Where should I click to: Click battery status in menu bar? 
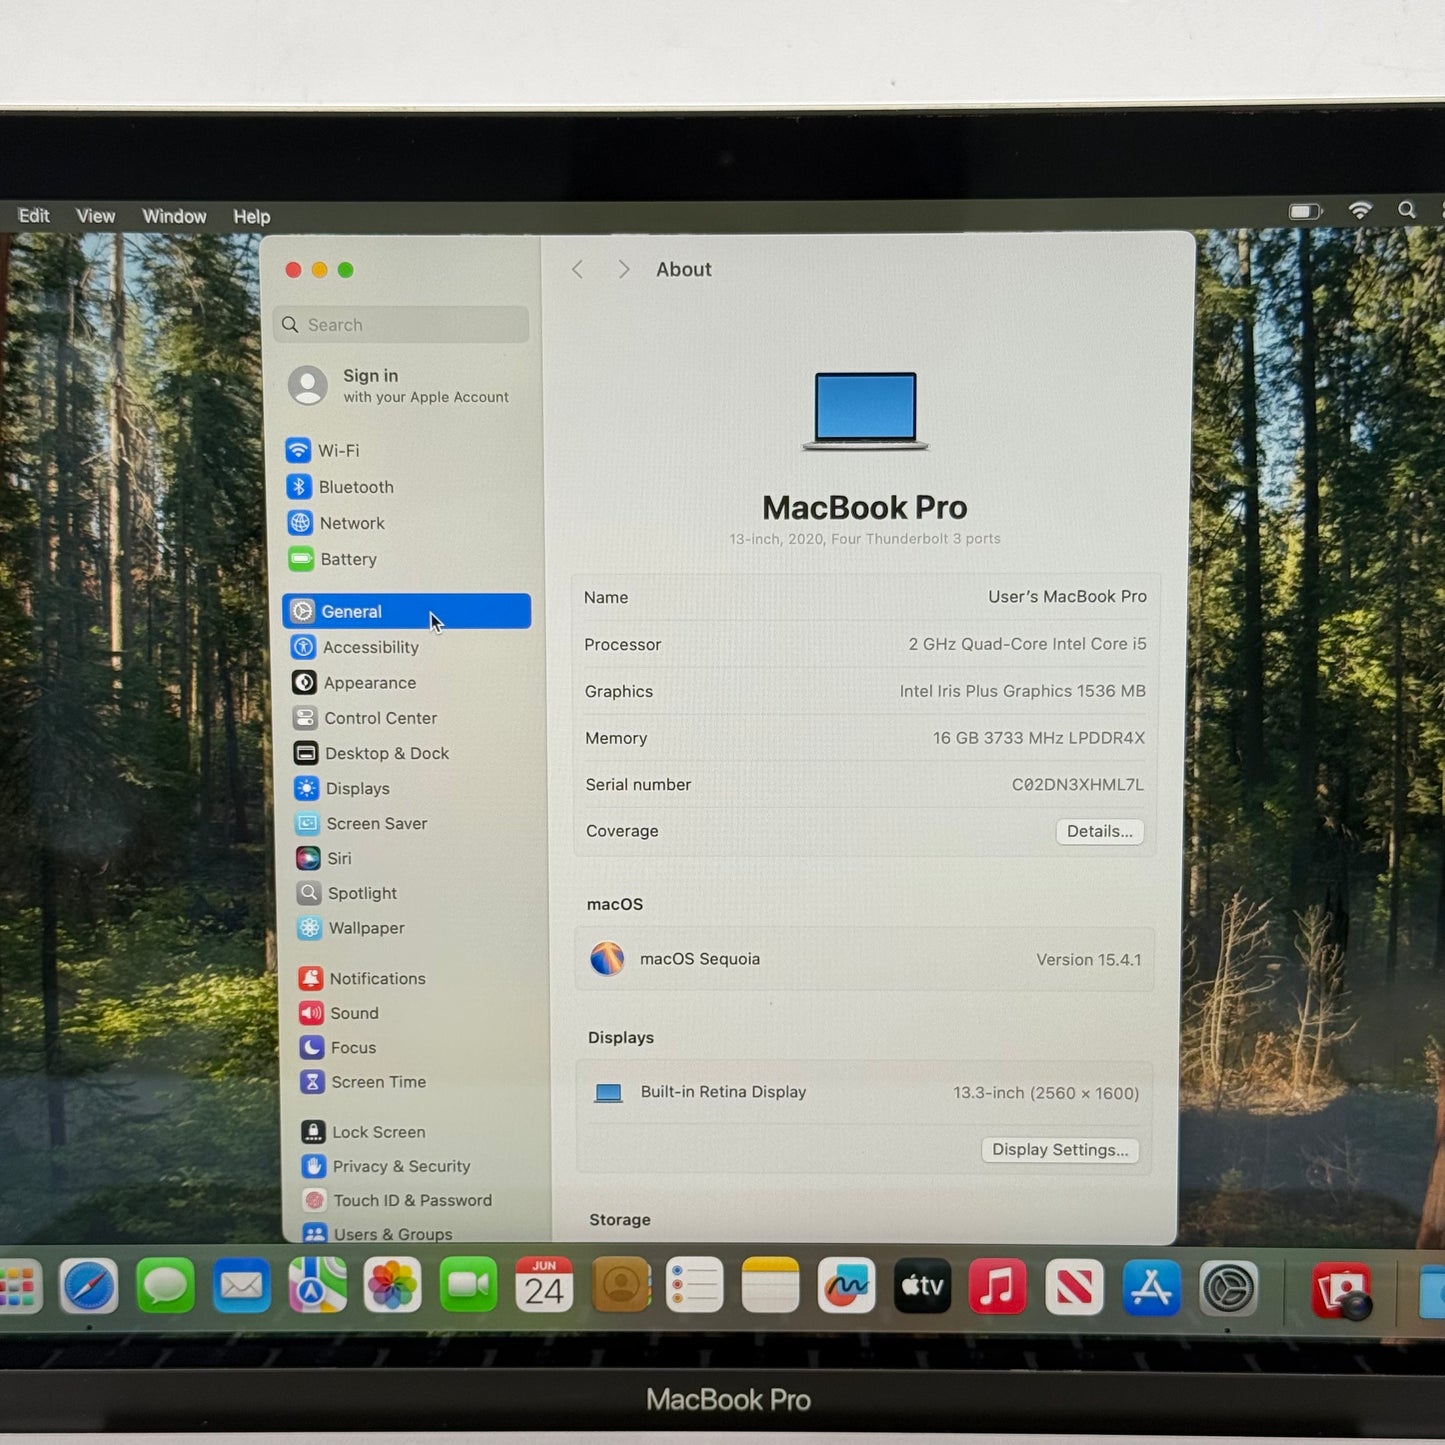(x=1305, y=211)
